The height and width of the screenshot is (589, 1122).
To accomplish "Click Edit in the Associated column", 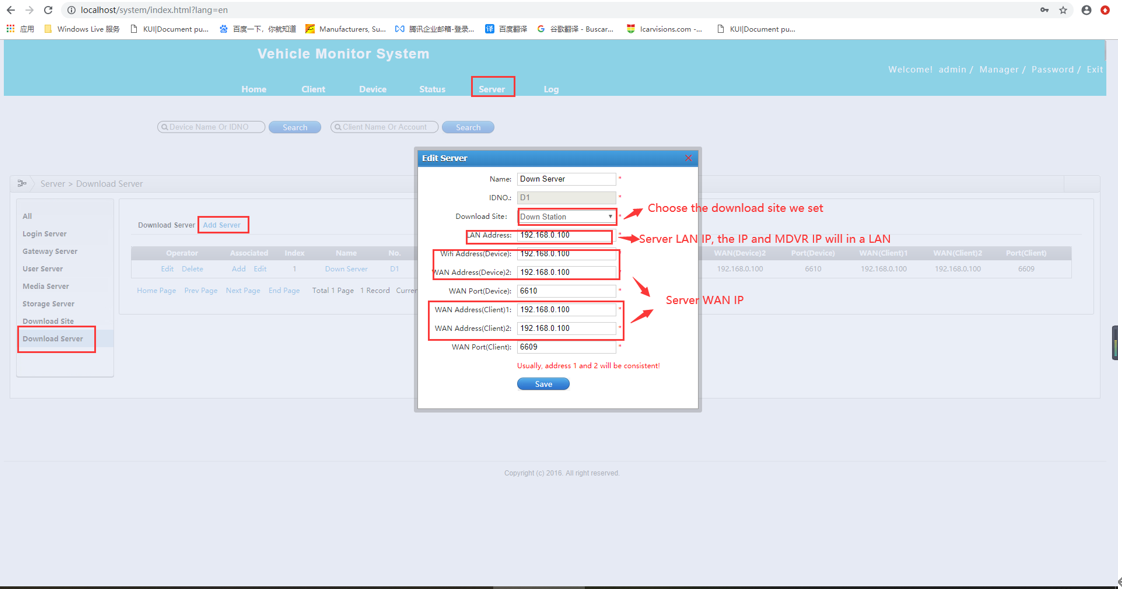I will coord(260,269).
